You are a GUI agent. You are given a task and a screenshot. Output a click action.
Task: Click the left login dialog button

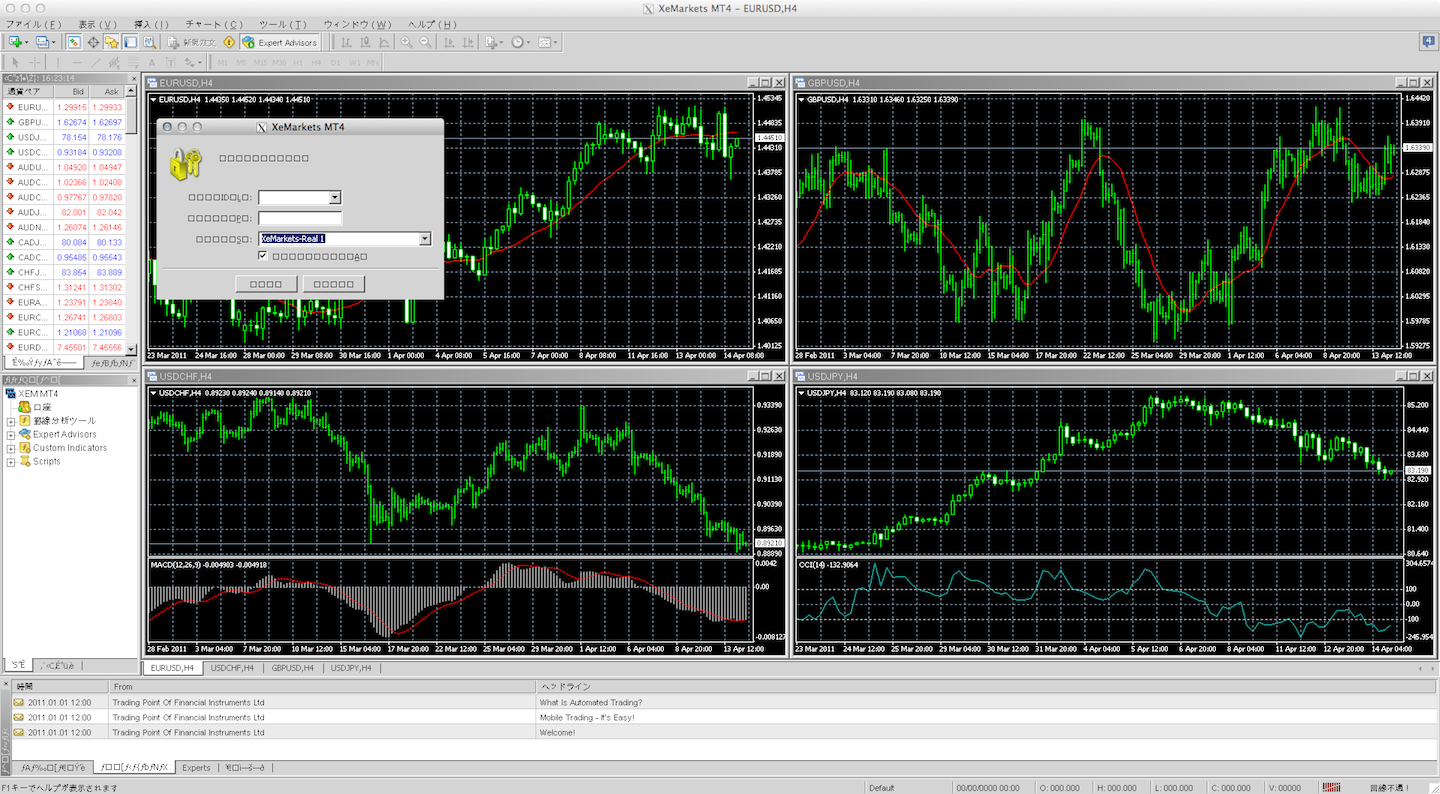(266, 284)
